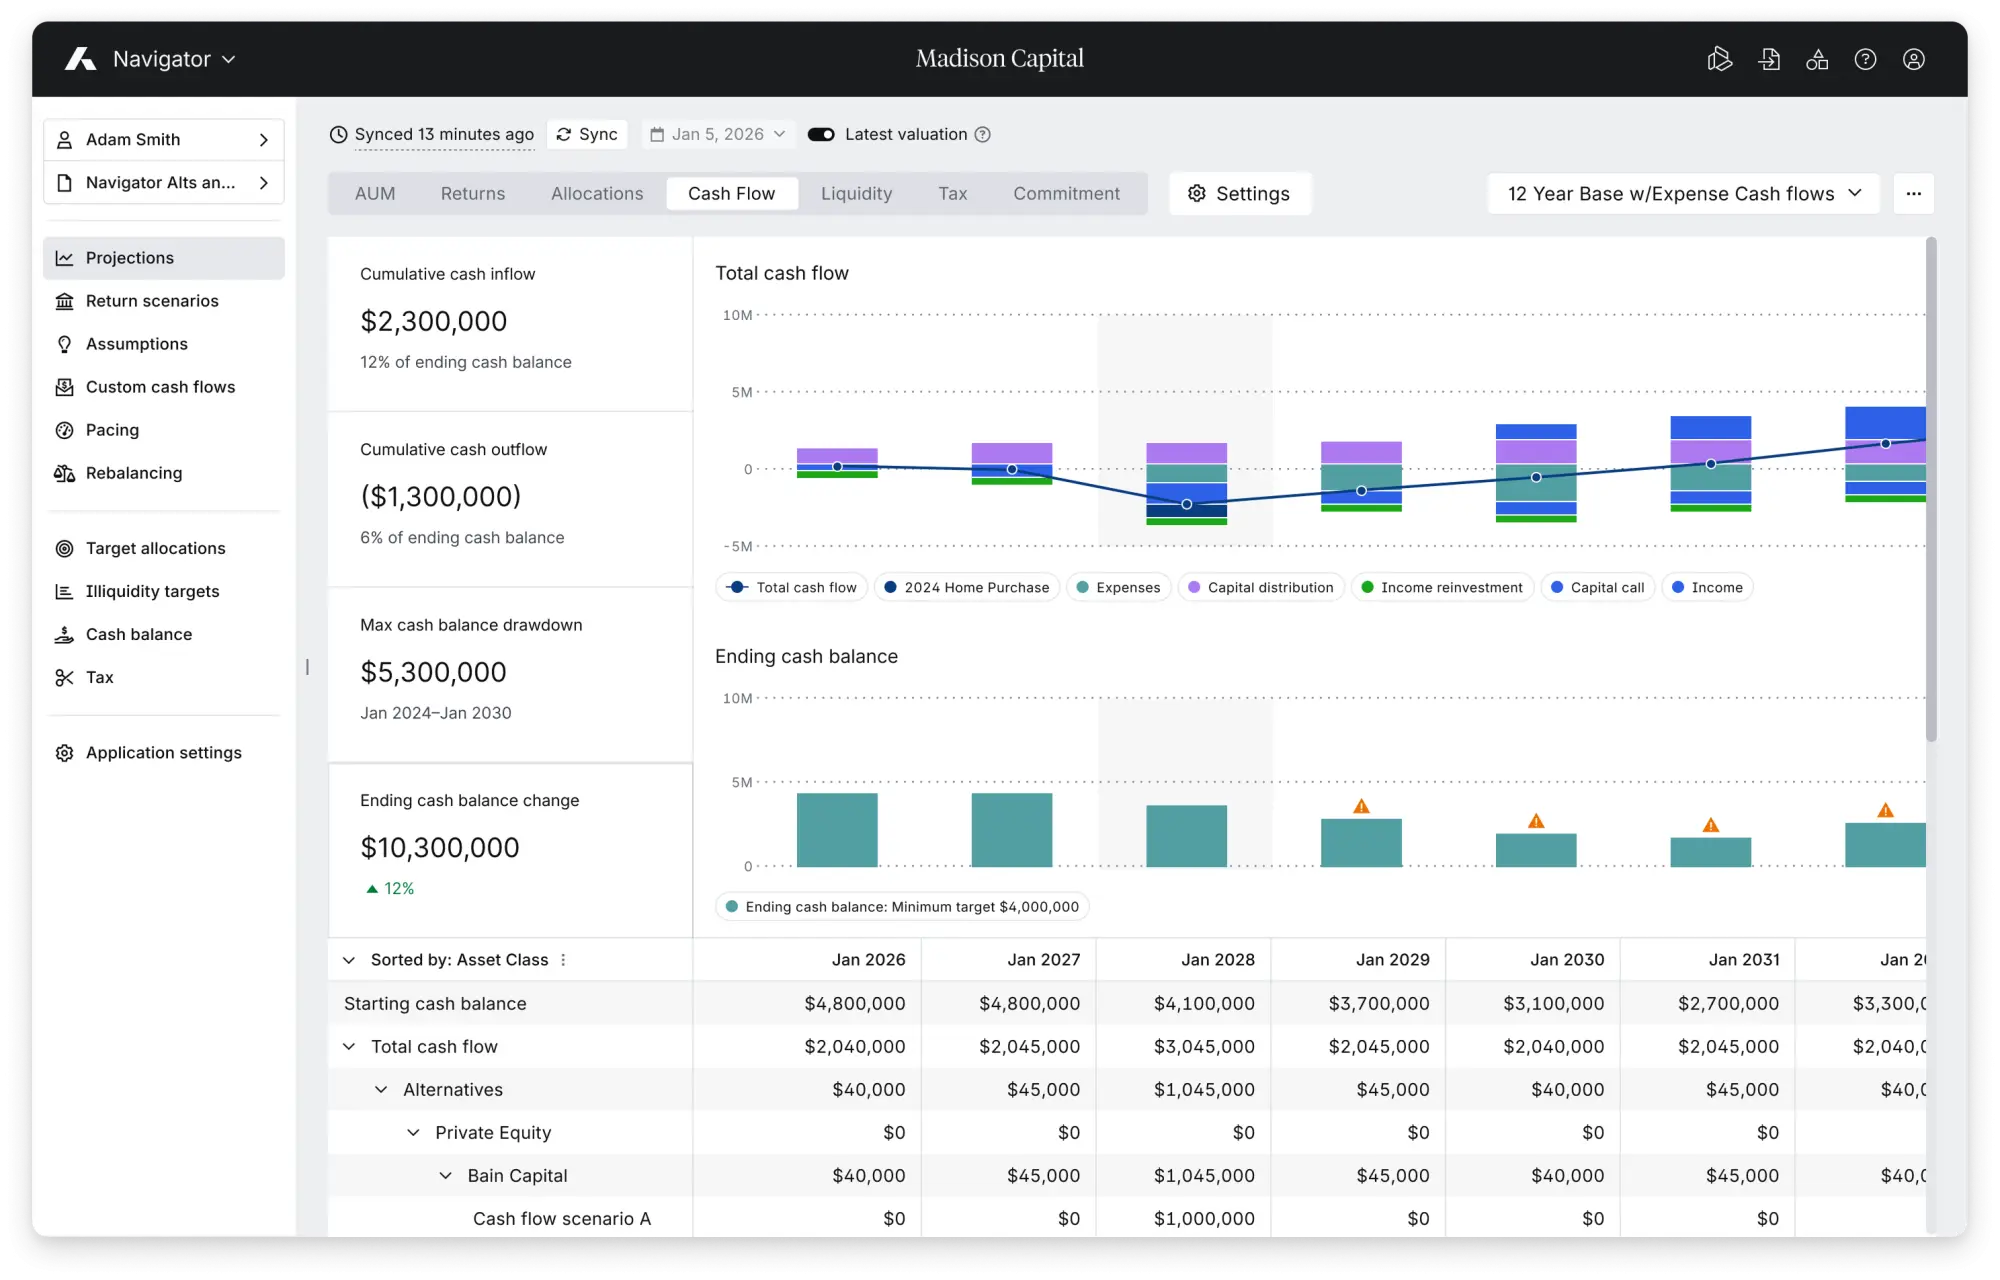Open Assumptions in the sidebar
This screenshot has width=2000, height=1280.
tap(164, 344)
